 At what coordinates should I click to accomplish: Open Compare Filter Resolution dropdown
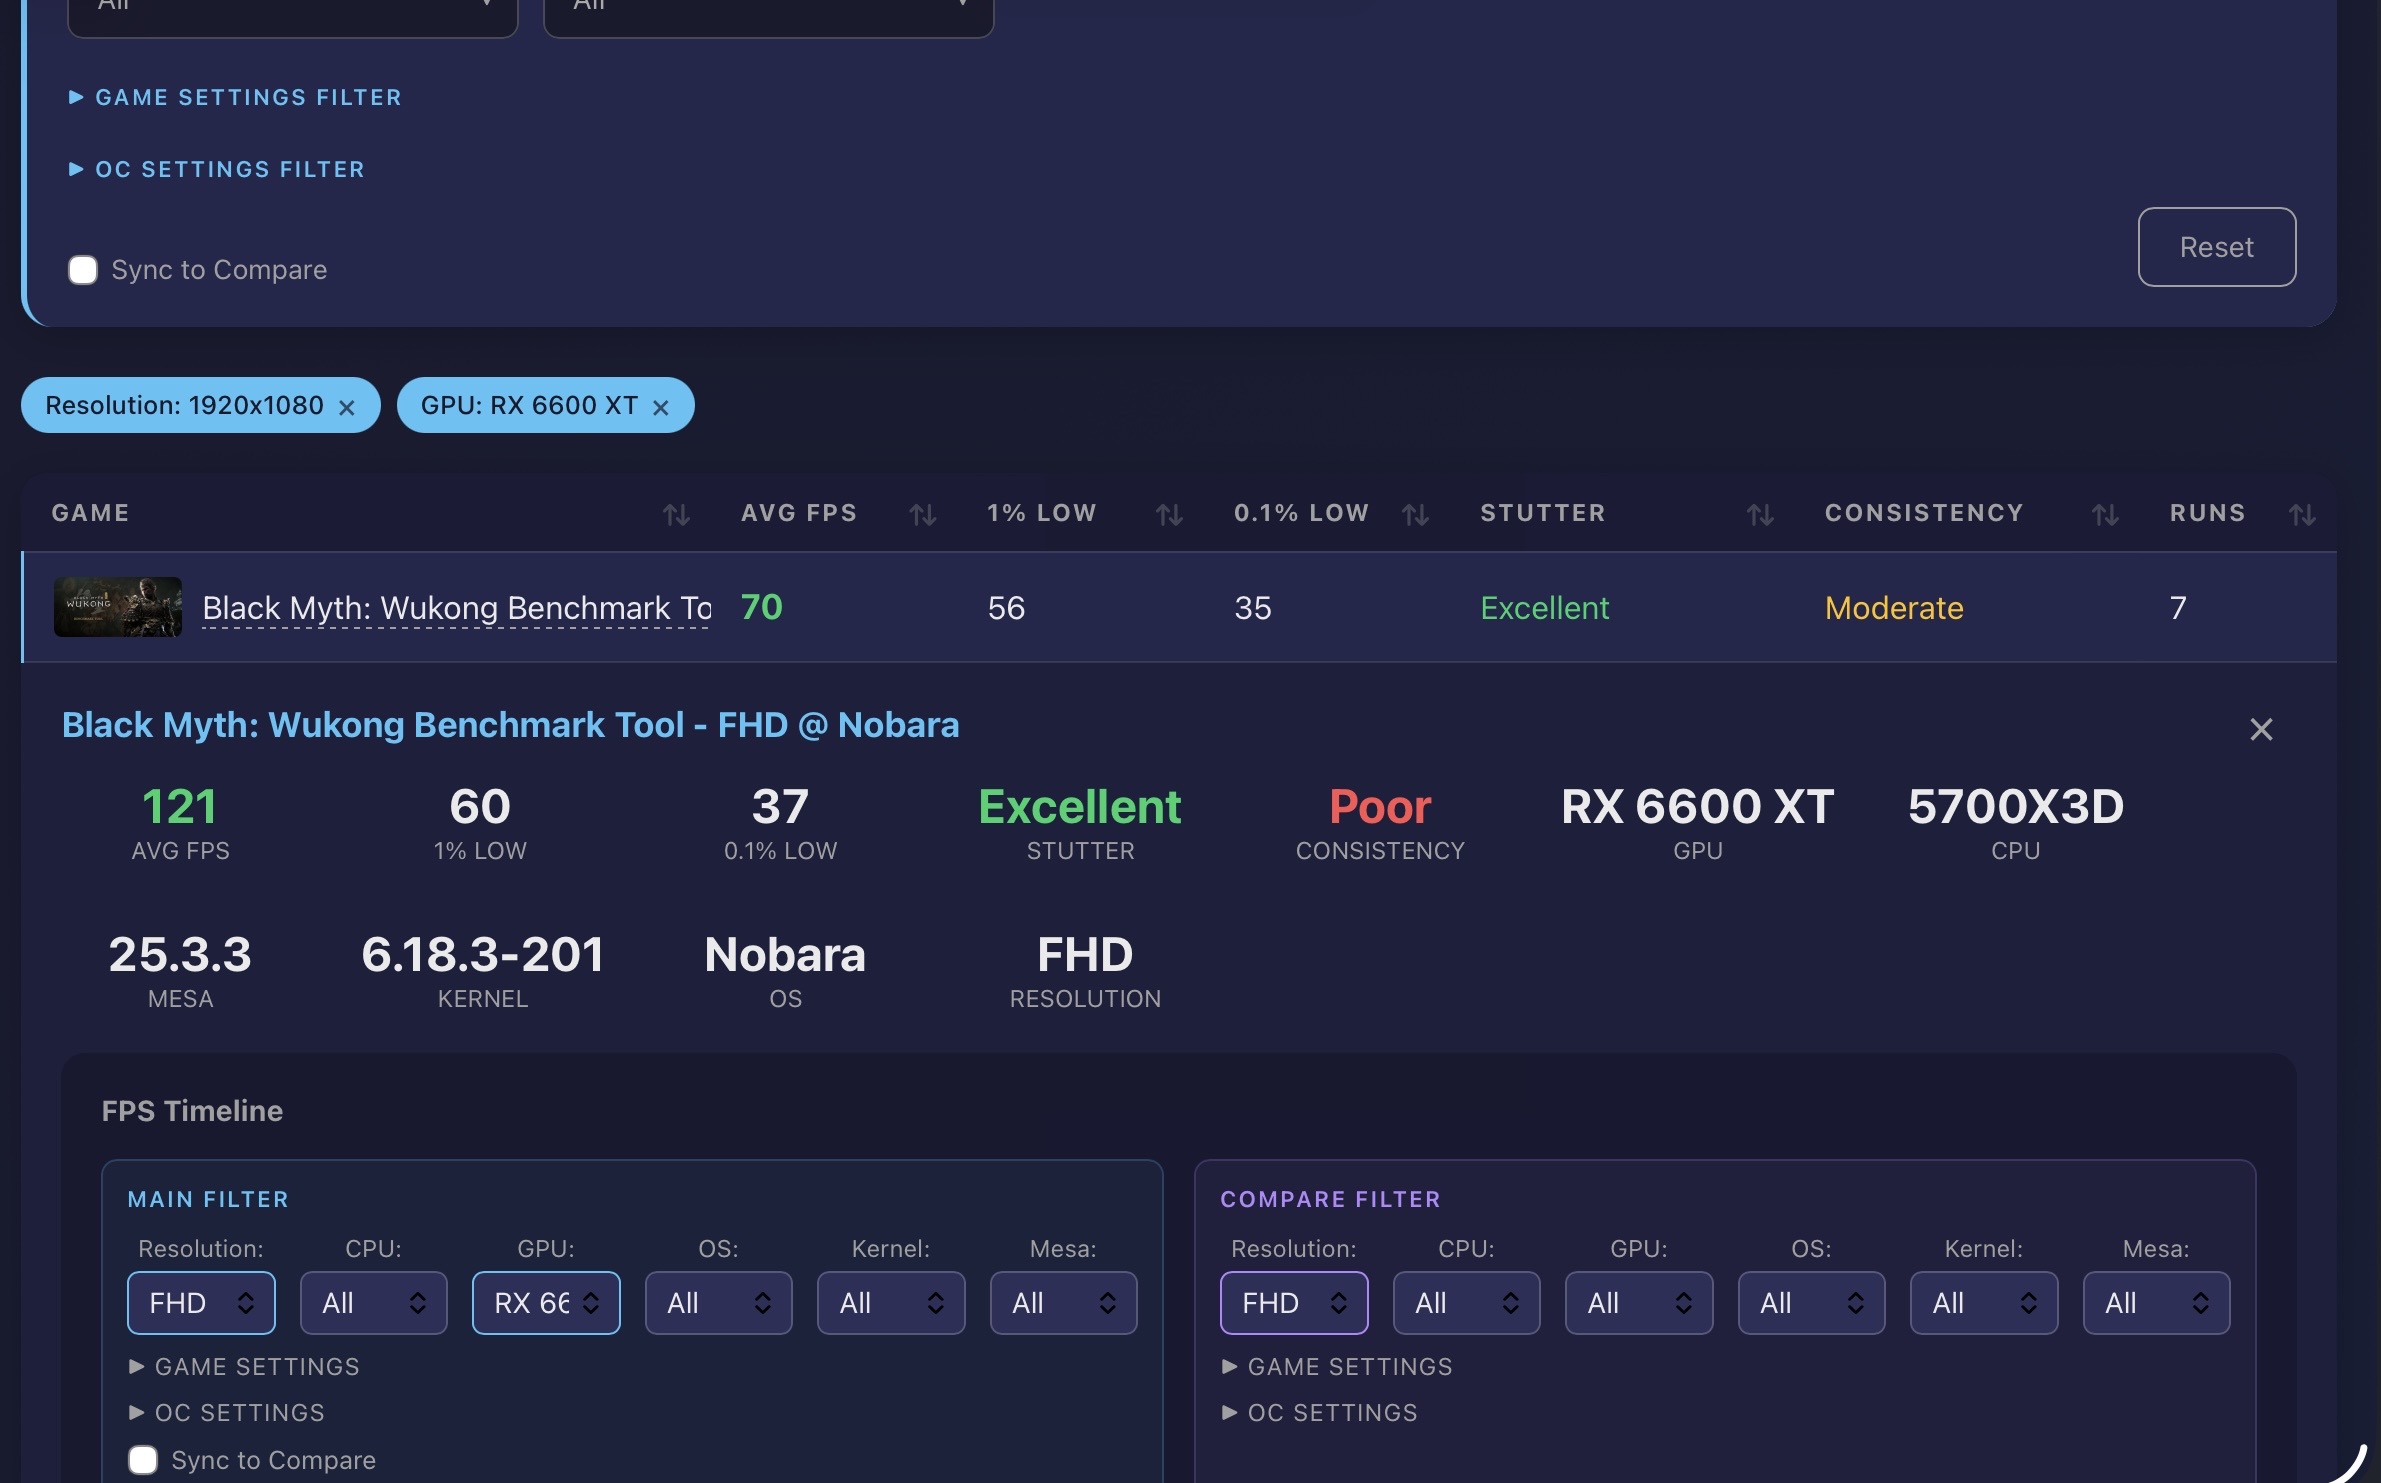1293,1303
